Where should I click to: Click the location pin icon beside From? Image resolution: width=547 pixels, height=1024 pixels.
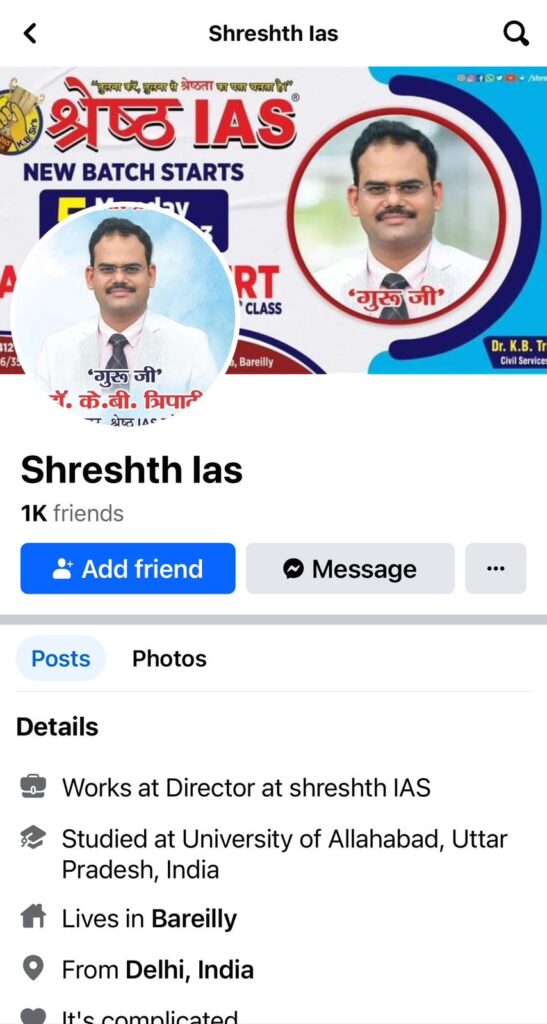(x=33, y=970)
